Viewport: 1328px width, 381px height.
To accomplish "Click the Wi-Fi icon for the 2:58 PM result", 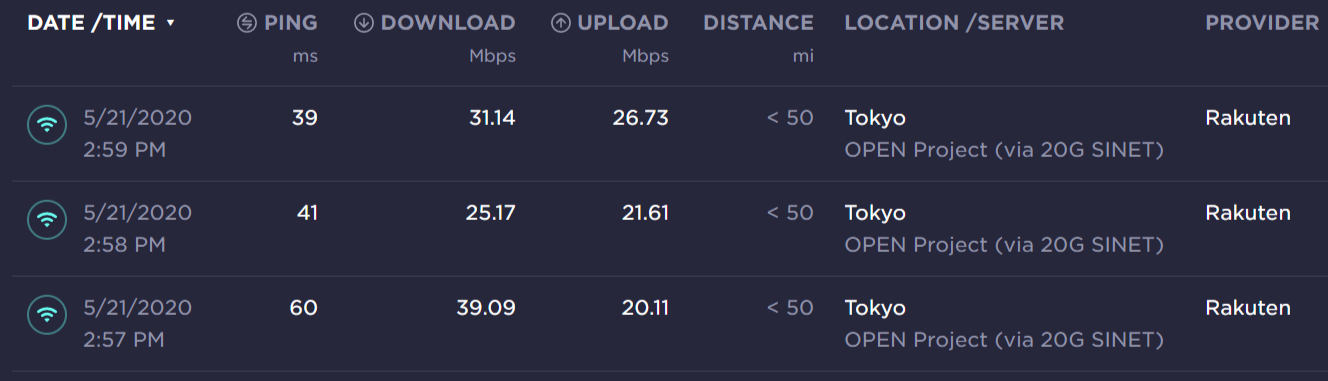I will click(x=46, y=220).
